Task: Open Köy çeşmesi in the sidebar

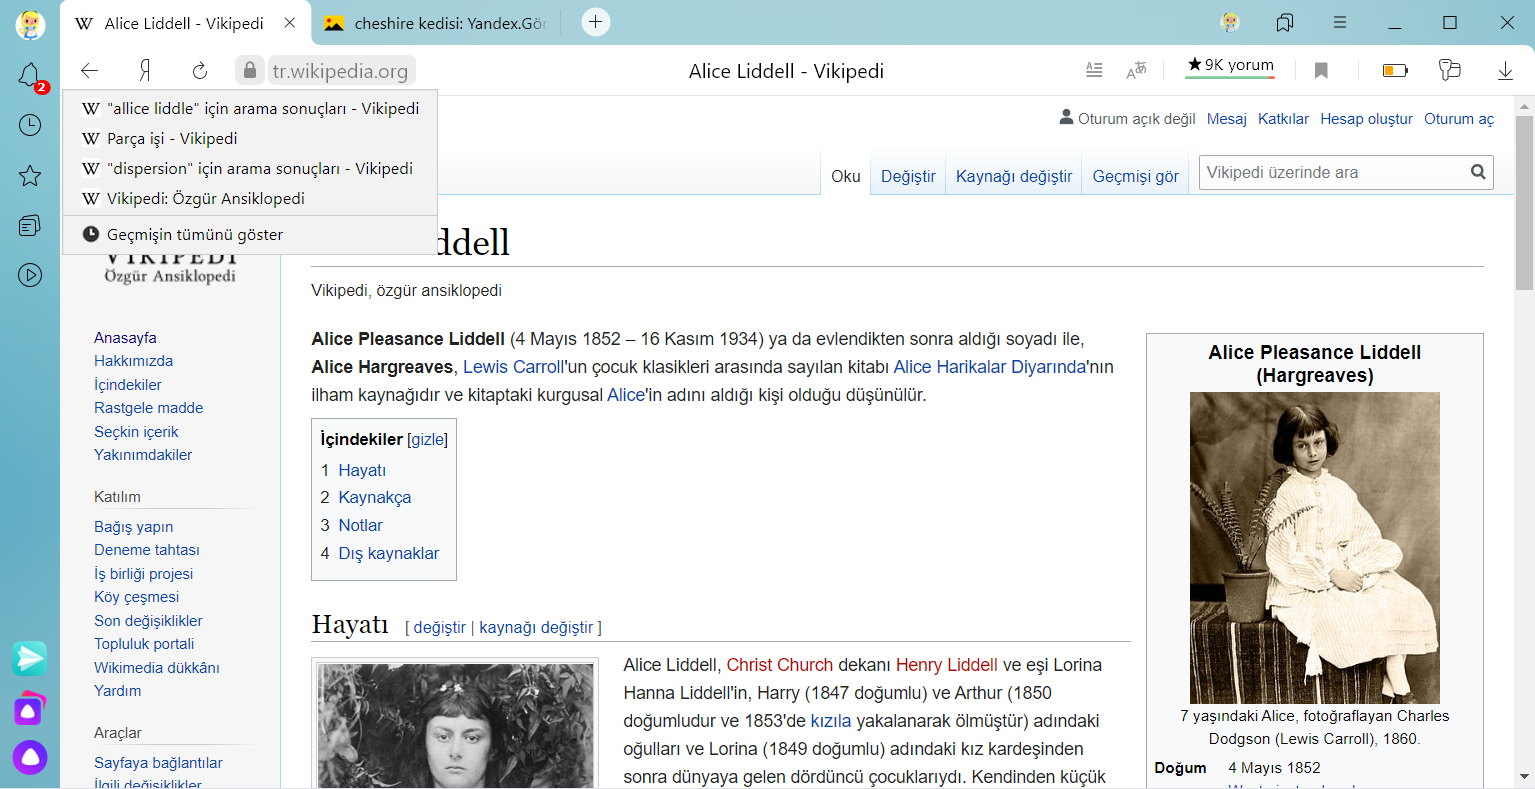Action: click(136, 596)
